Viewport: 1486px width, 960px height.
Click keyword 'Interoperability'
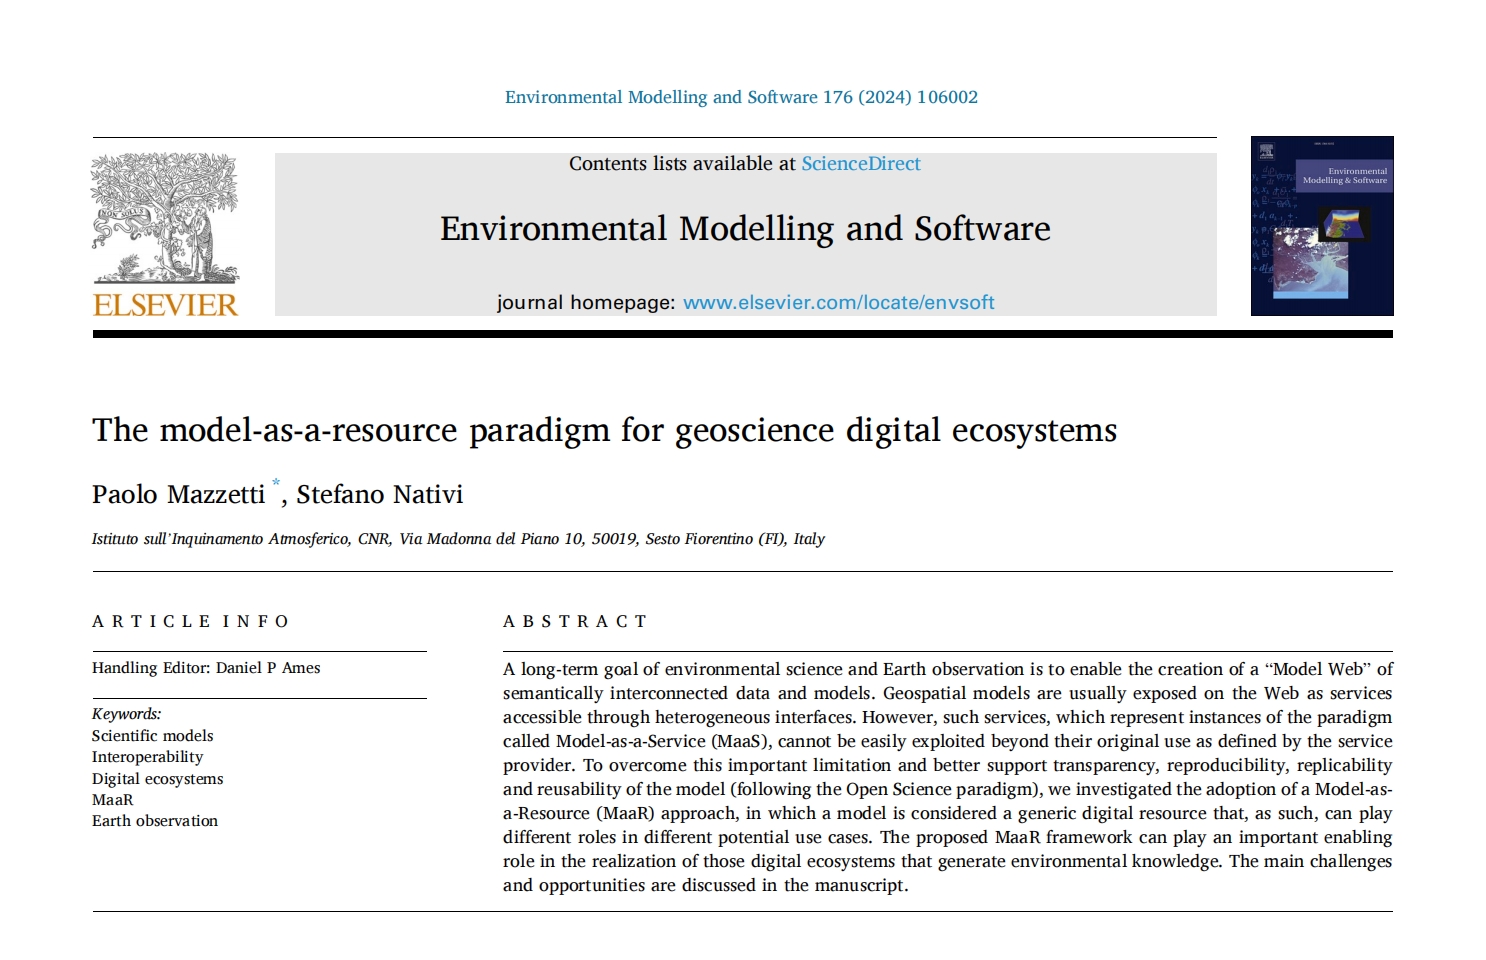(147, 757)
